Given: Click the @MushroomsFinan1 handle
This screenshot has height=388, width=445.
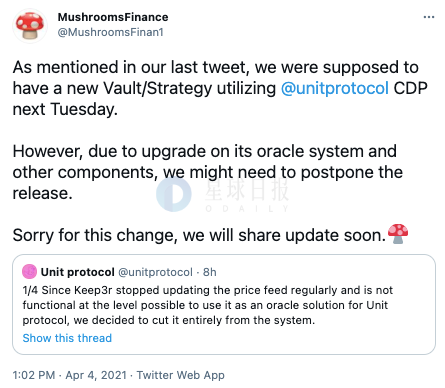Looking at the screenshot, I should coord(110,32).
